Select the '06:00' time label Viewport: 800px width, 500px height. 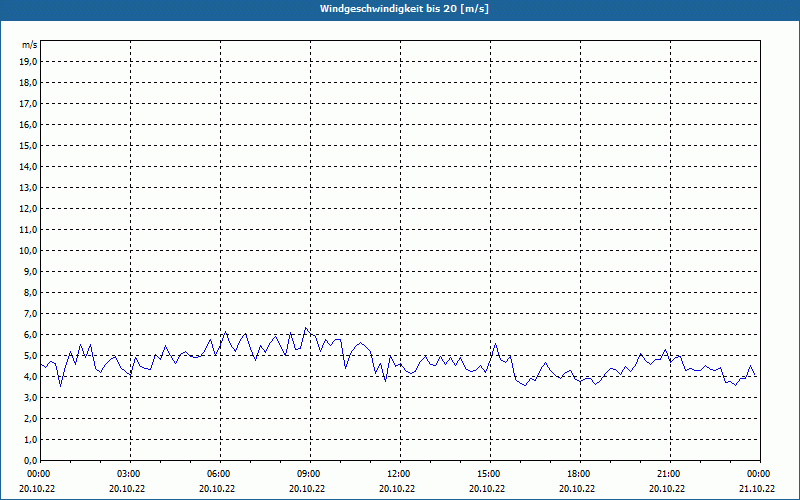click(220, 474)
